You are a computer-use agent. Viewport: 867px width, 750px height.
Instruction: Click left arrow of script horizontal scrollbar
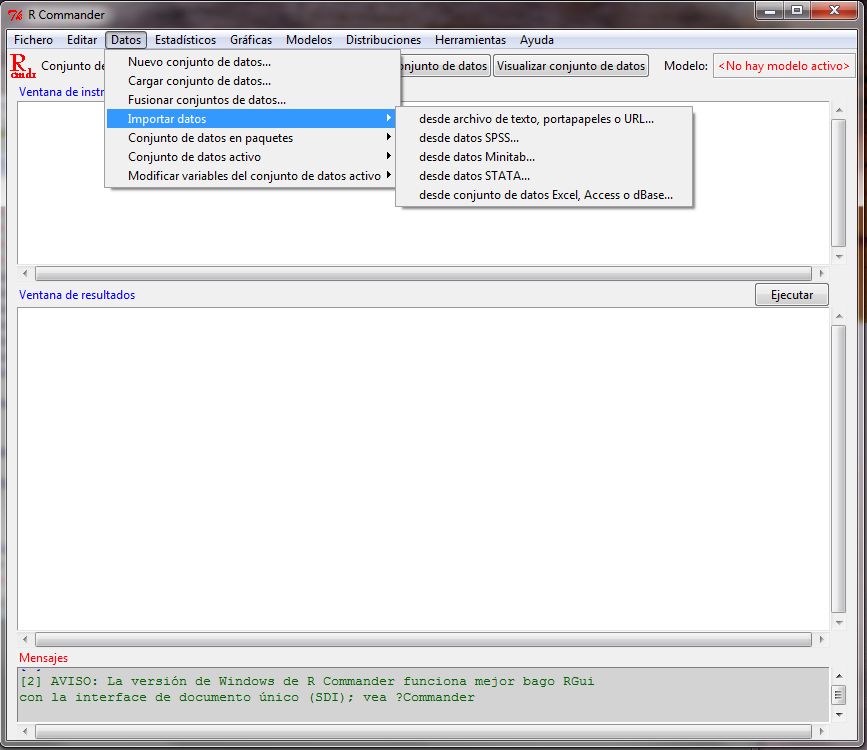[x=25, y=273]
